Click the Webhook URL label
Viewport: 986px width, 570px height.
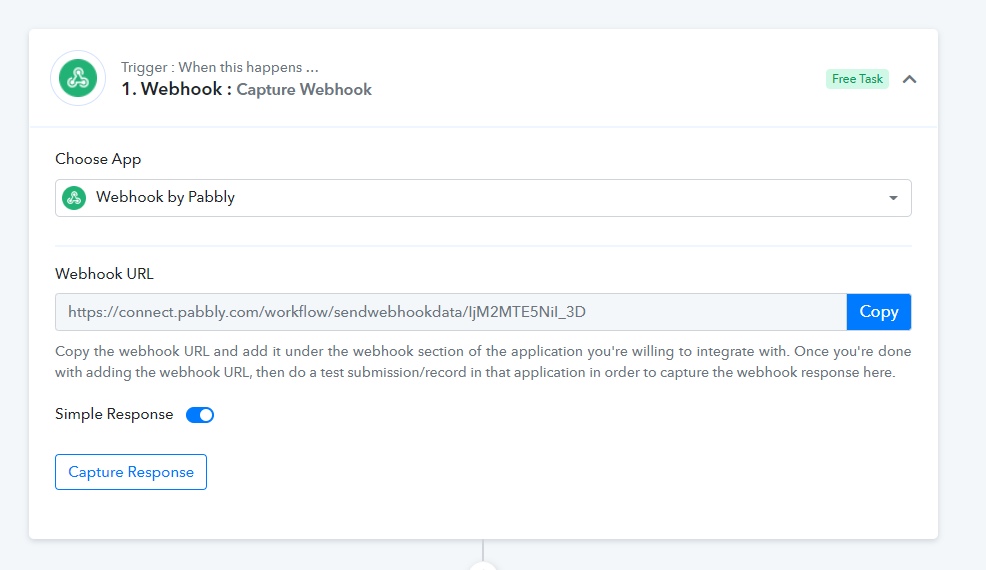104,274
